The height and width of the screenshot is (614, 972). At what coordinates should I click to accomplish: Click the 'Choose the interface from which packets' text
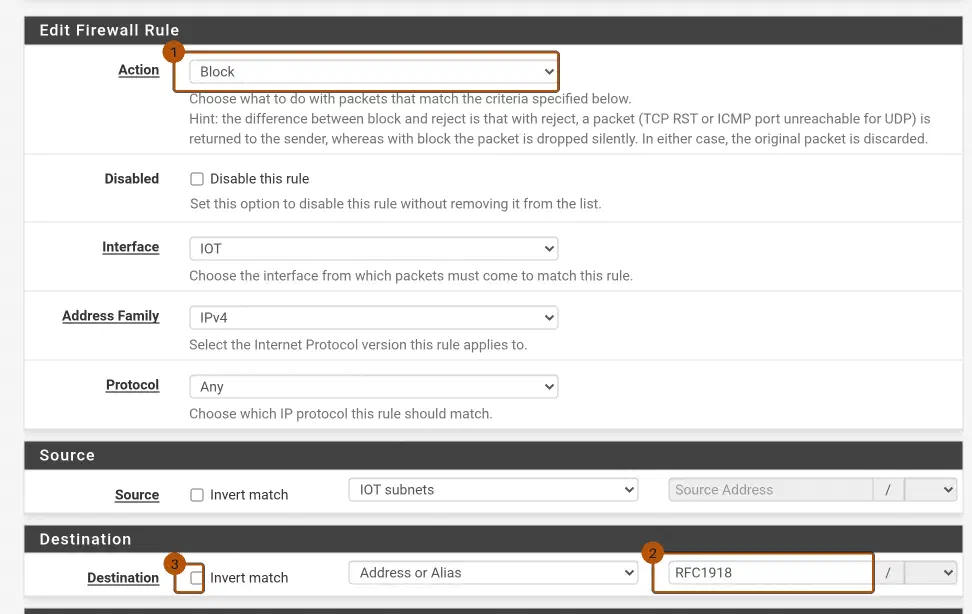click(410, 276)
